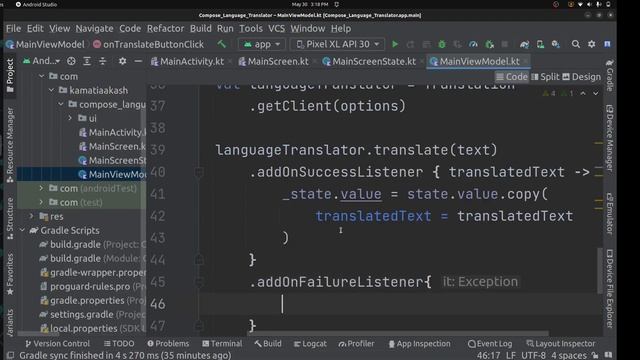Collapse the kamatiaakash package
This screenshot has height=360, width=640.
[51, 90]
